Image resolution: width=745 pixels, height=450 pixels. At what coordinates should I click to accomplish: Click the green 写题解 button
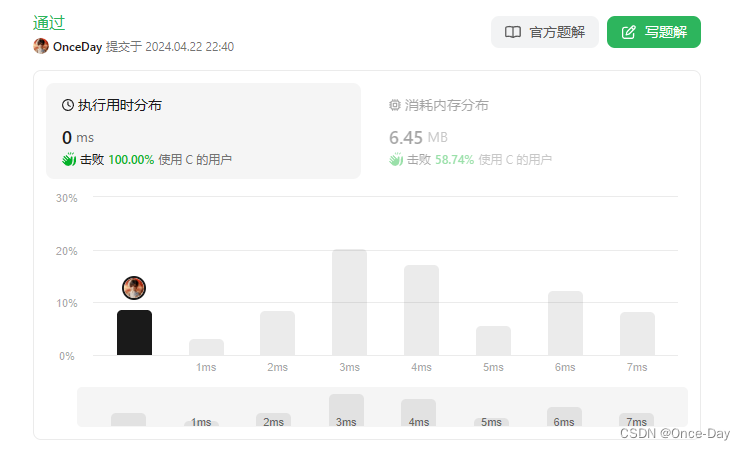click(654, 32)
